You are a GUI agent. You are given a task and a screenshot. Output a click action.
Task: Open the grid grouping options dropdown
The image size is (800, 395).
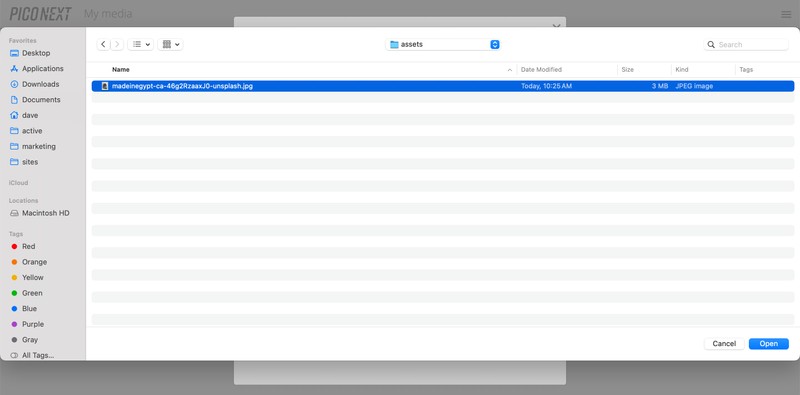[170, 44]
